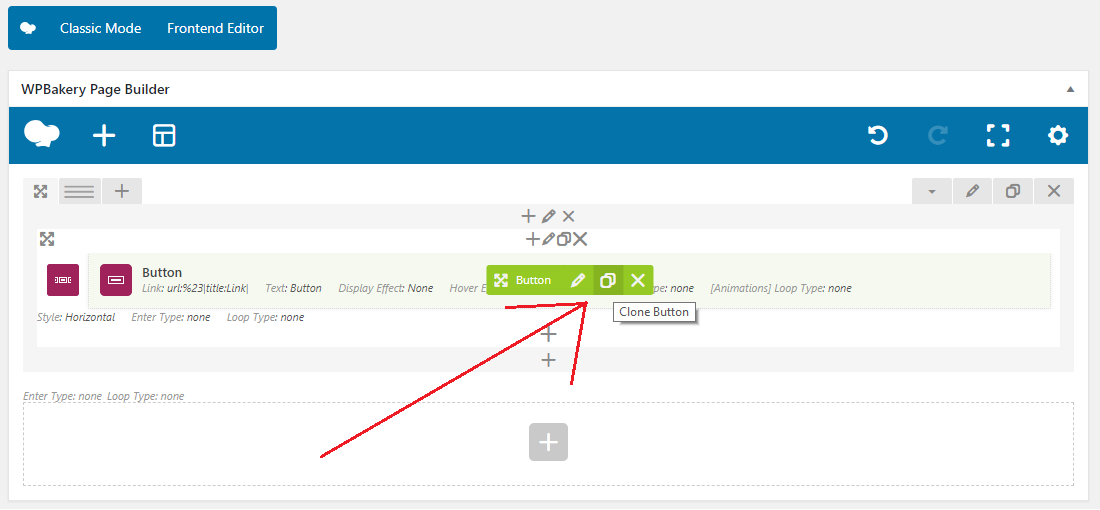
Task: Edit the row with the pencil icon
Action: point(972,191)
